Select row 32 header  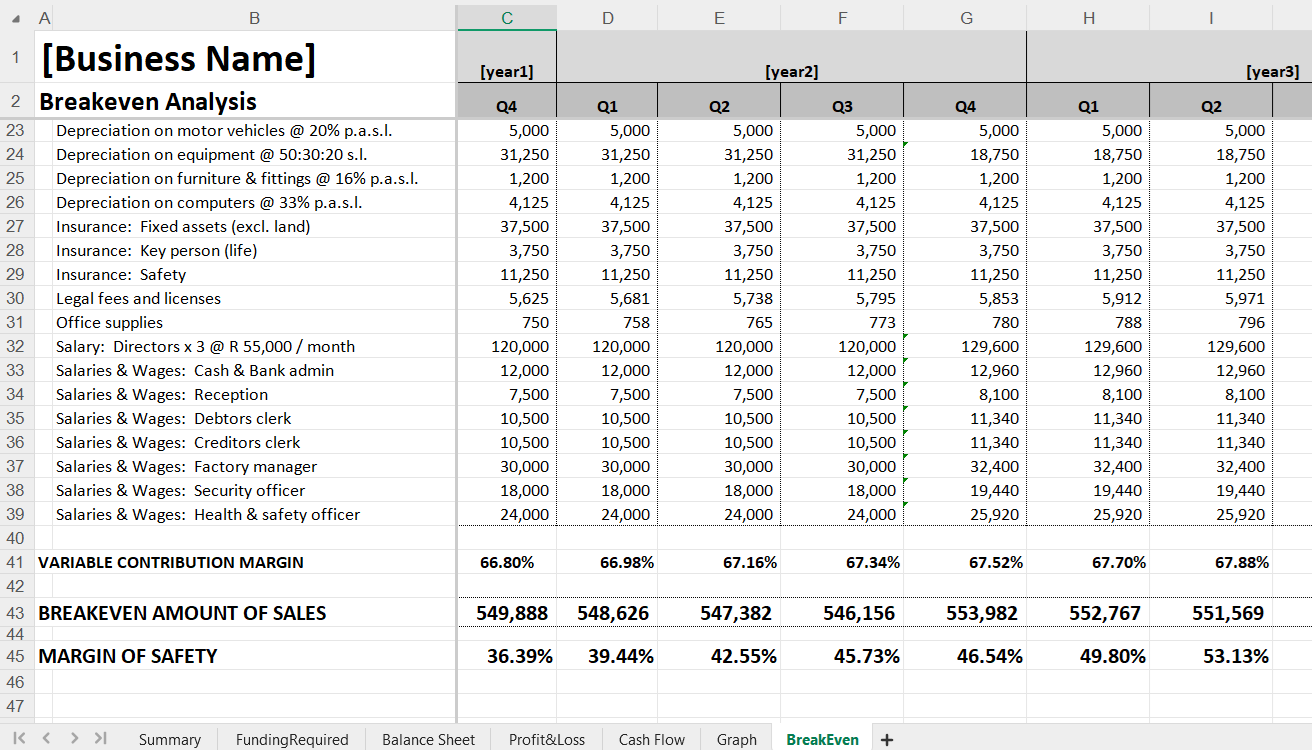point(16,346)
